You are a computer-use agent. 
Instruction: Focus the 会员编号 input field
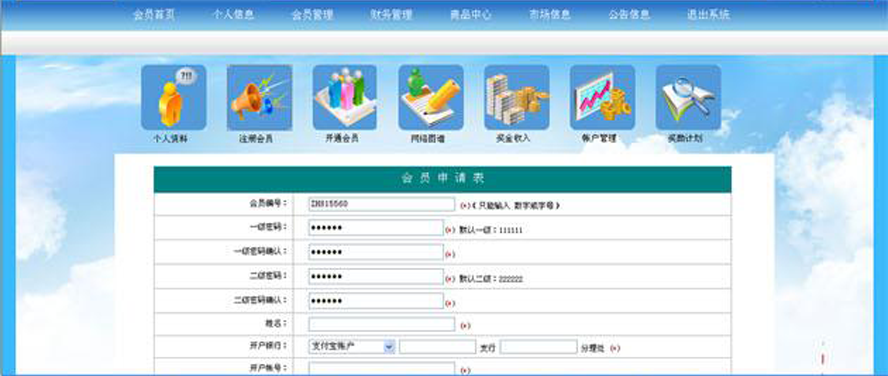coord(382,204)
